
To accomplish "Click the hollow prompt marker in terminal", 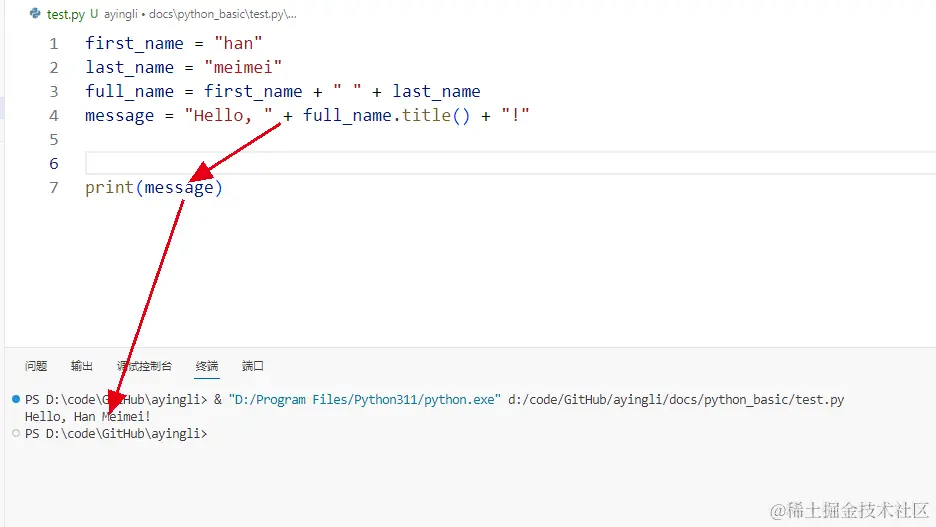I will (x=16, y=433).
